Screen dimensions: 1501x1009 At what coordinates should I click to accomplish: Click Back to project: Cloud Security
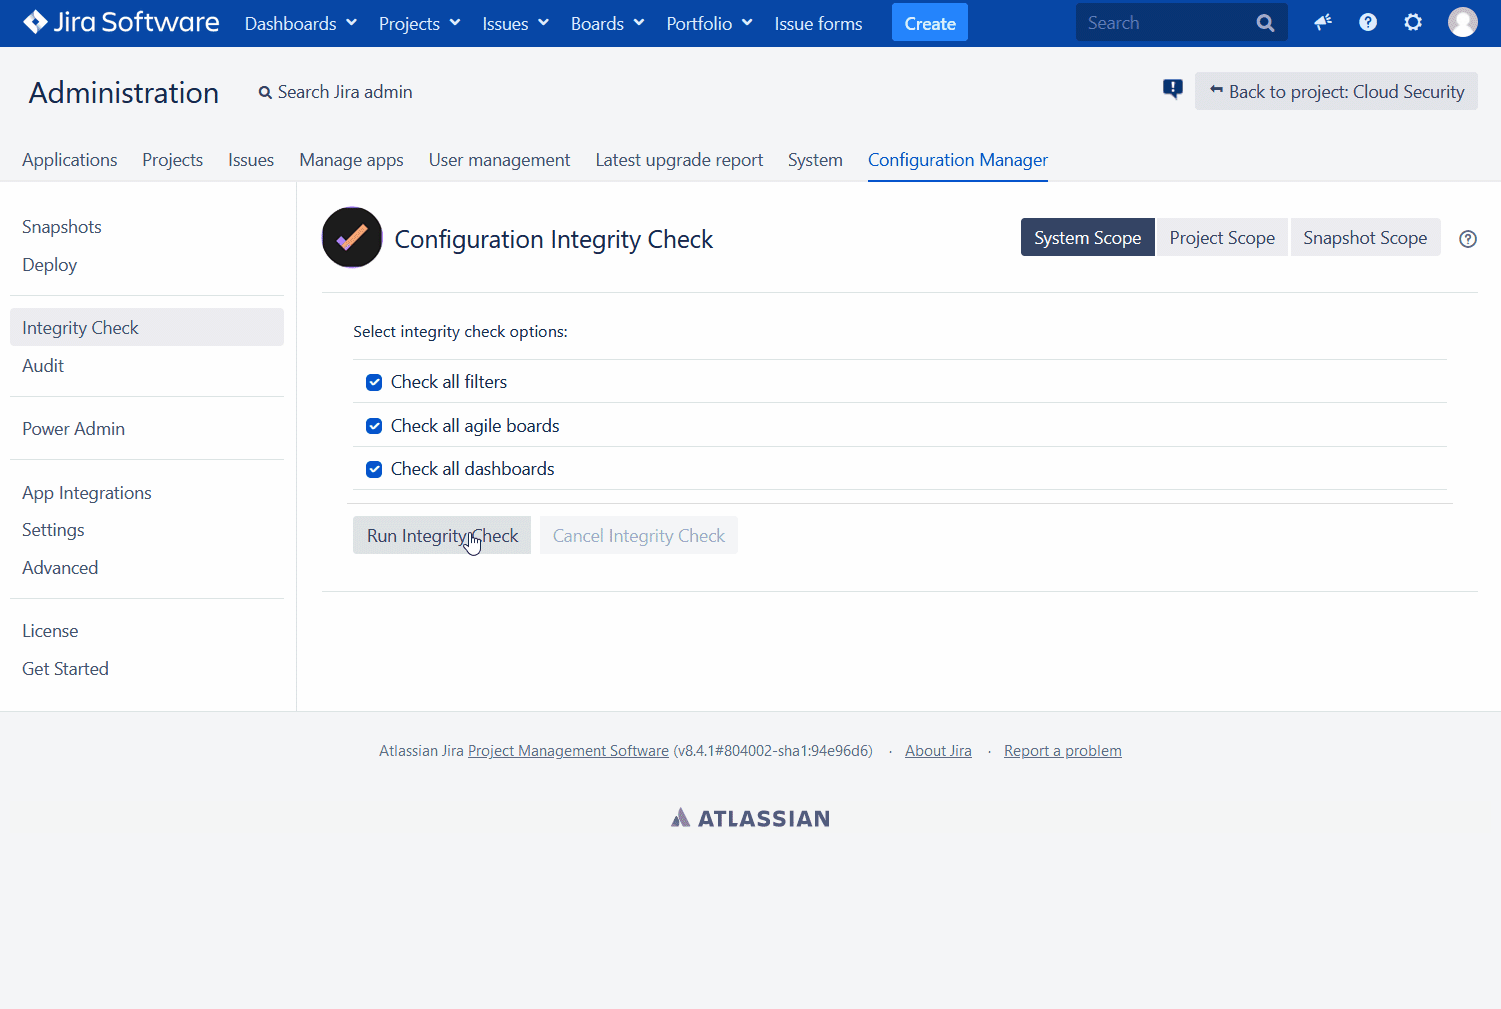click(x=1336, y=91)
